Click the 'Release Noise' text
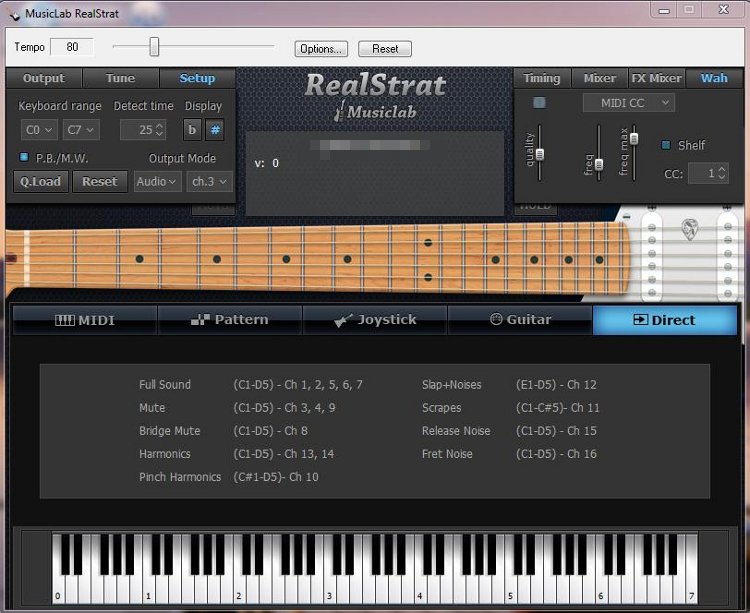 click(456, 431)
